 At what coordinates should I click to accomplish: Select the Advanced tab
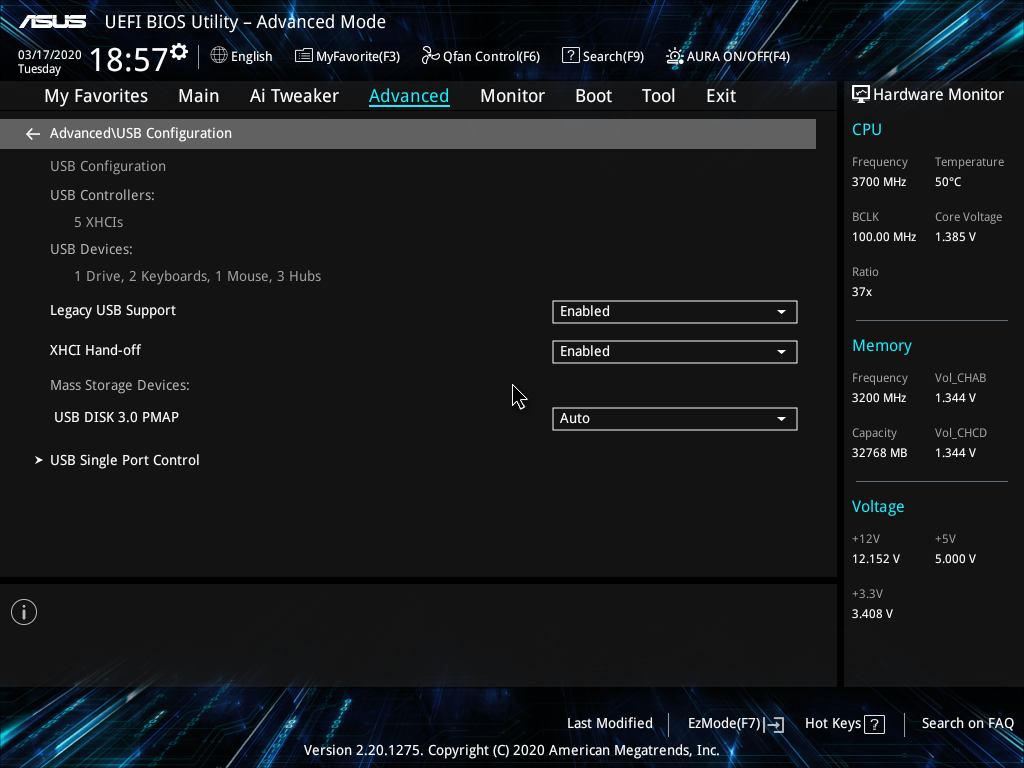[x=409, y=96]
